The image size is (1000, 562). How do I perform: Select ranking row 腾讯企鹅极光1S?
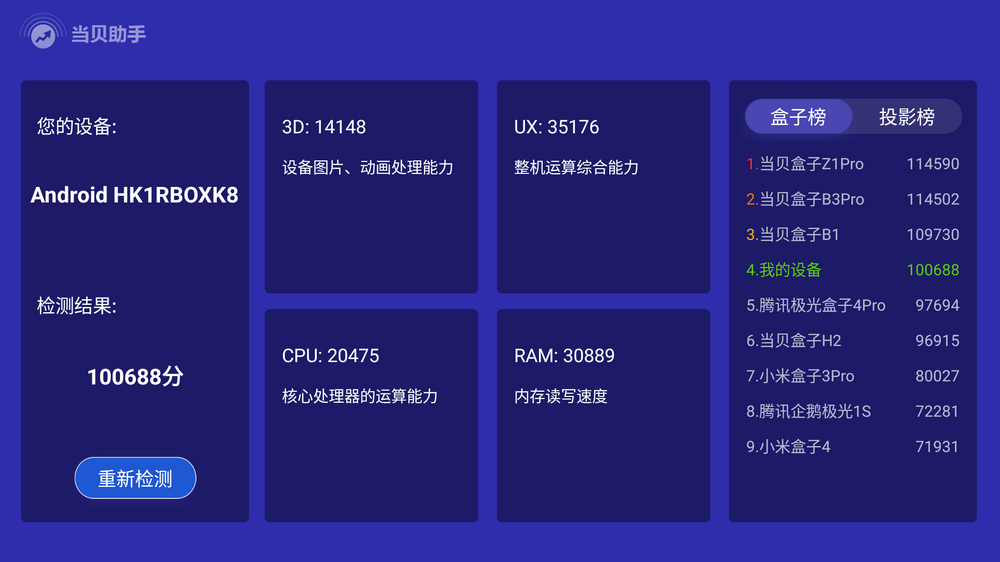point(853,411)
